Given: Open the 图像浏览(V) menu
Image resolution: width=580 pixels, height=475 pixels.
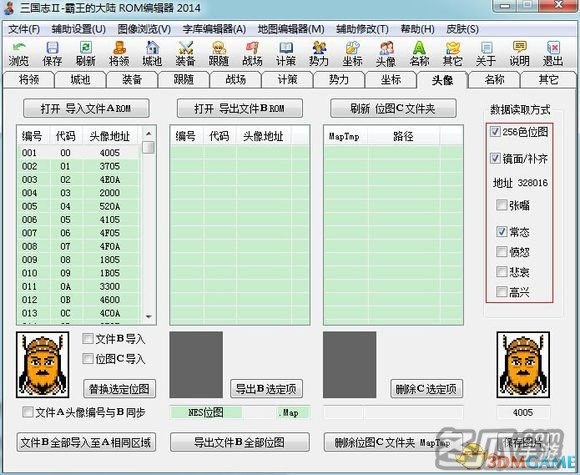Looking at the screenshot, I should pos(144,29).
